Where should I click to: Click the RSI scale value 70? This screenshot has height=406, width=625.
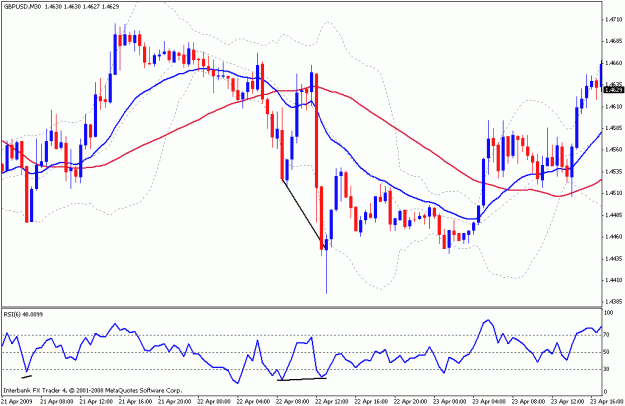click(608, 335)
